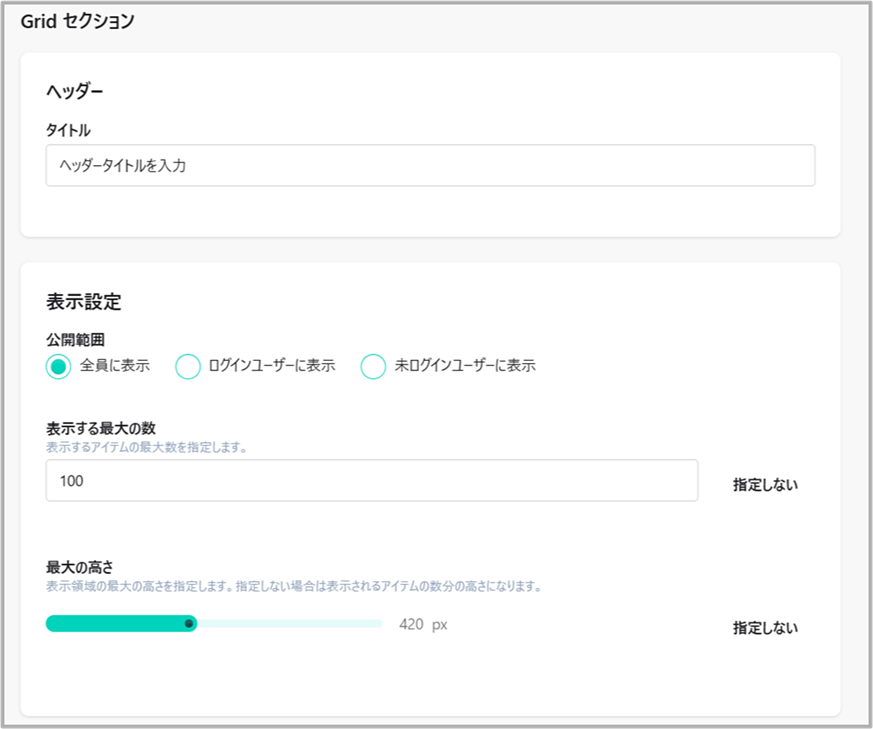This screenshot has height=729, width=873.
Task: Click 指定しない beside the max items field
Action: 765,485
